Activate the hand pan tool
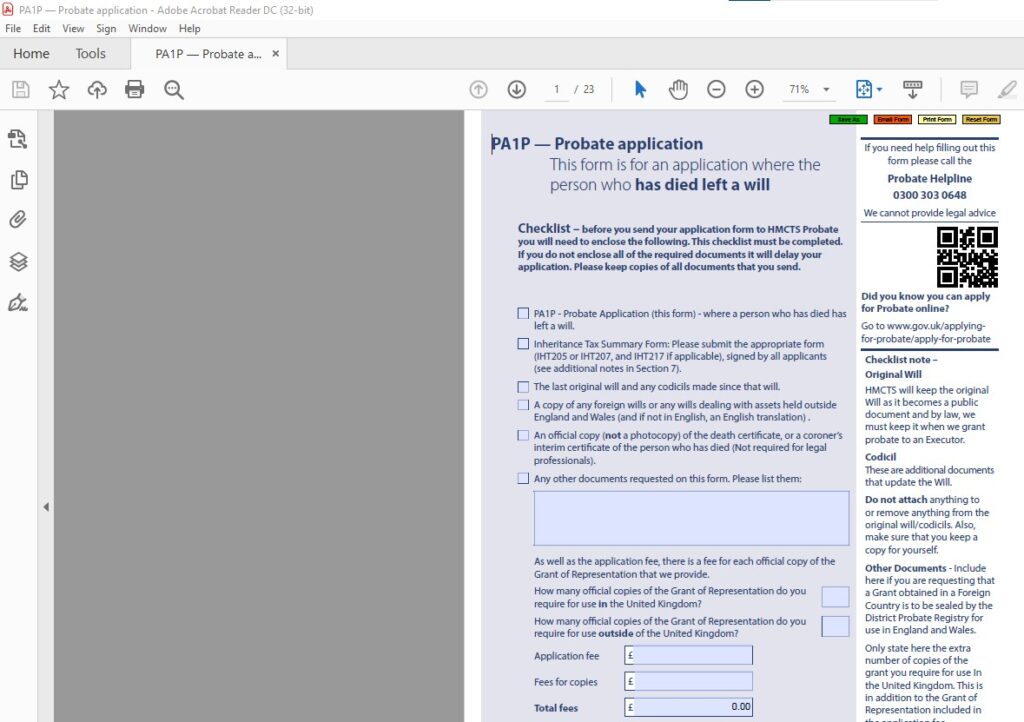Image resolution: width=1024 pixels, height=722 pixels. [679, 89]
